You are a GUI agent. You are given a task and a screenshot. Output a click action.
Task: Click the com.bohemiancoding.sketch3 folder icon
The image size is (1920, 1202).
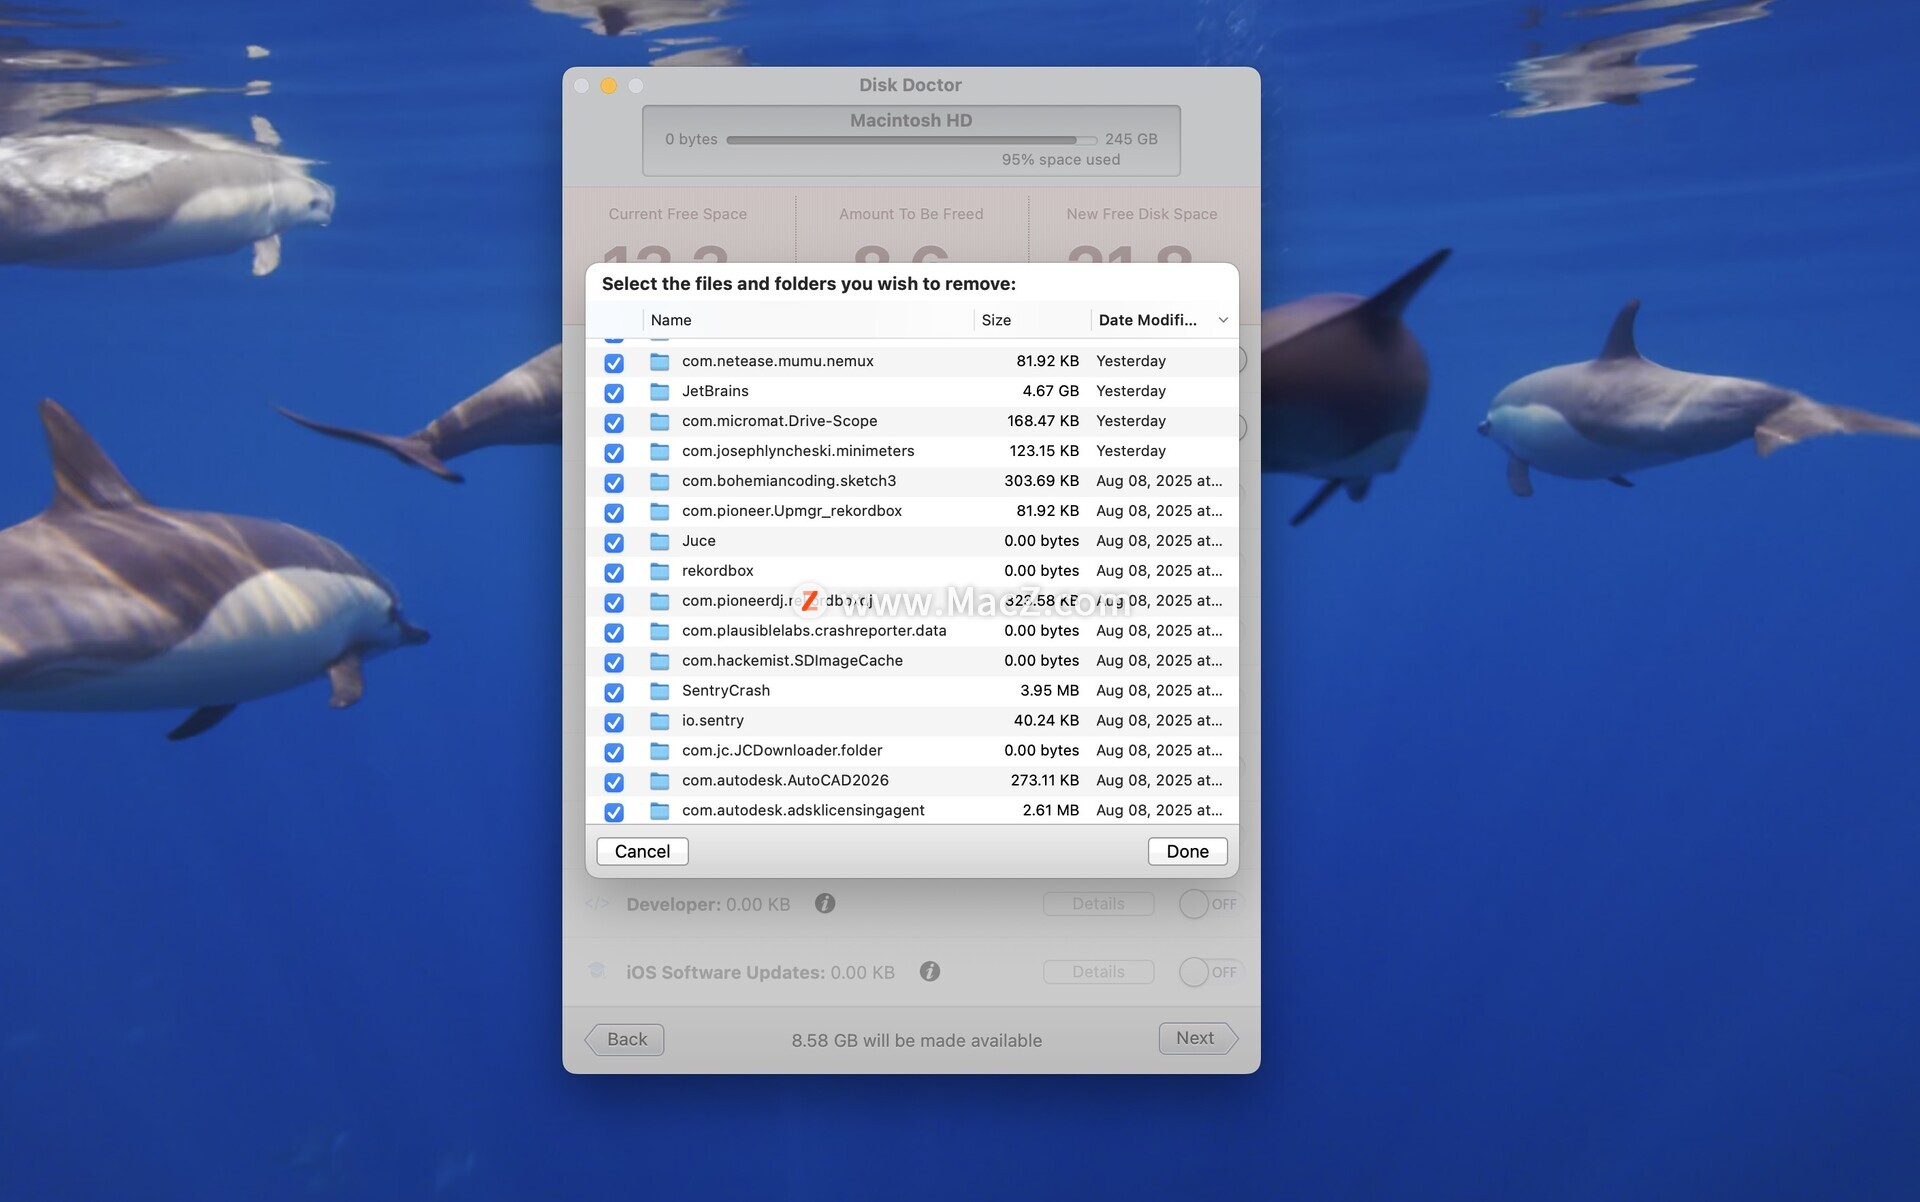pos(660,481)
